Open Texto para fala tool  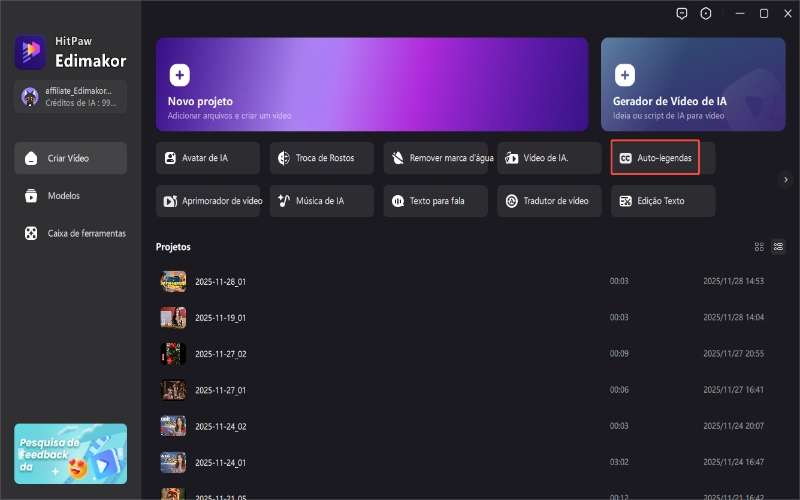pos(435,201)
